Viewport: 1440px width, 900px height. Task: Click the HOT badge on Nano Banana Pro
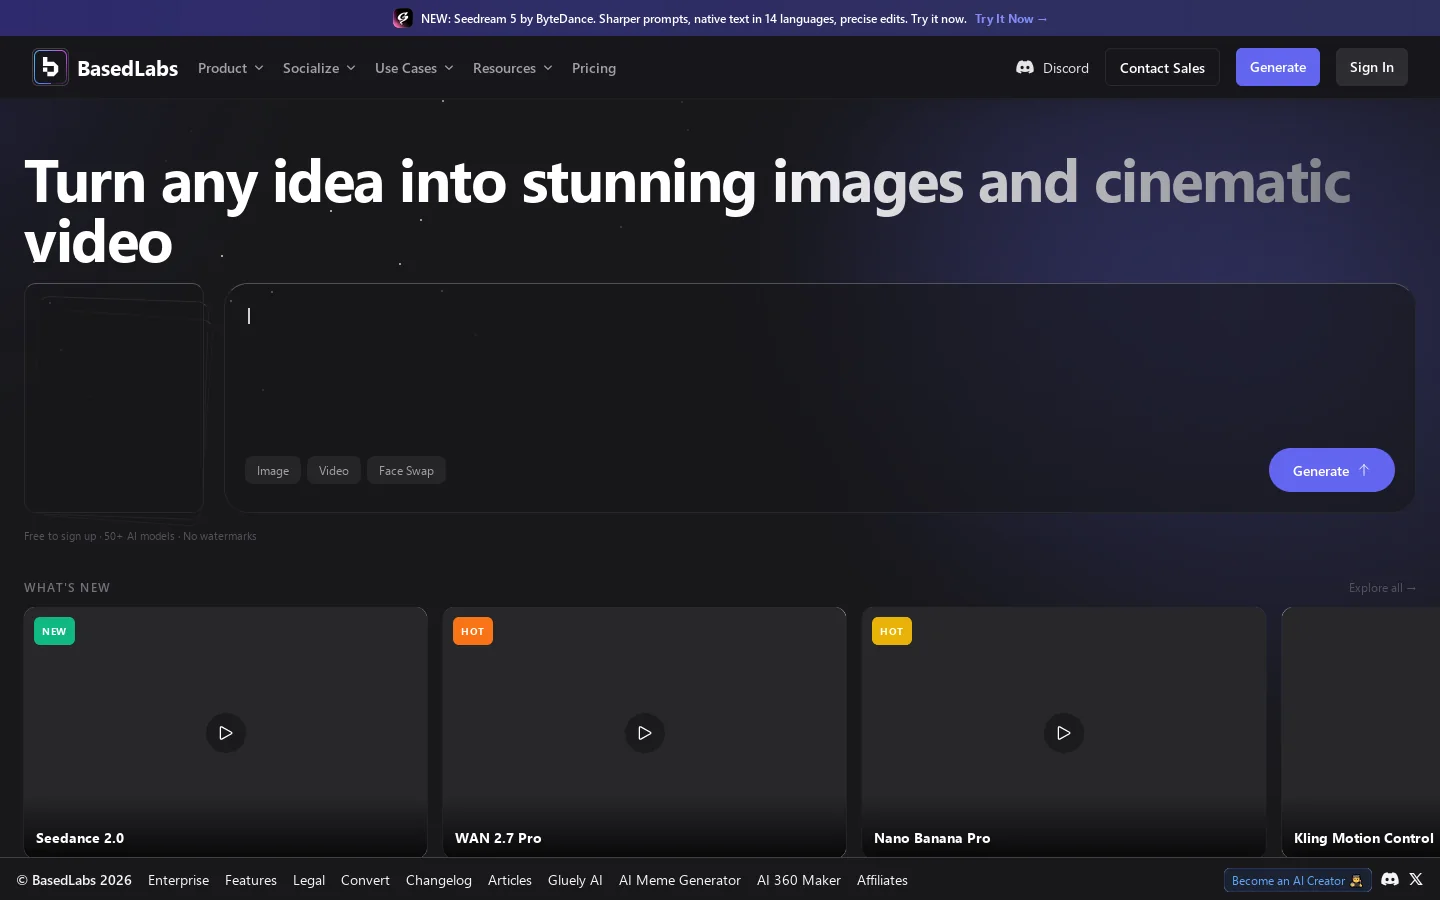[892, 631]
